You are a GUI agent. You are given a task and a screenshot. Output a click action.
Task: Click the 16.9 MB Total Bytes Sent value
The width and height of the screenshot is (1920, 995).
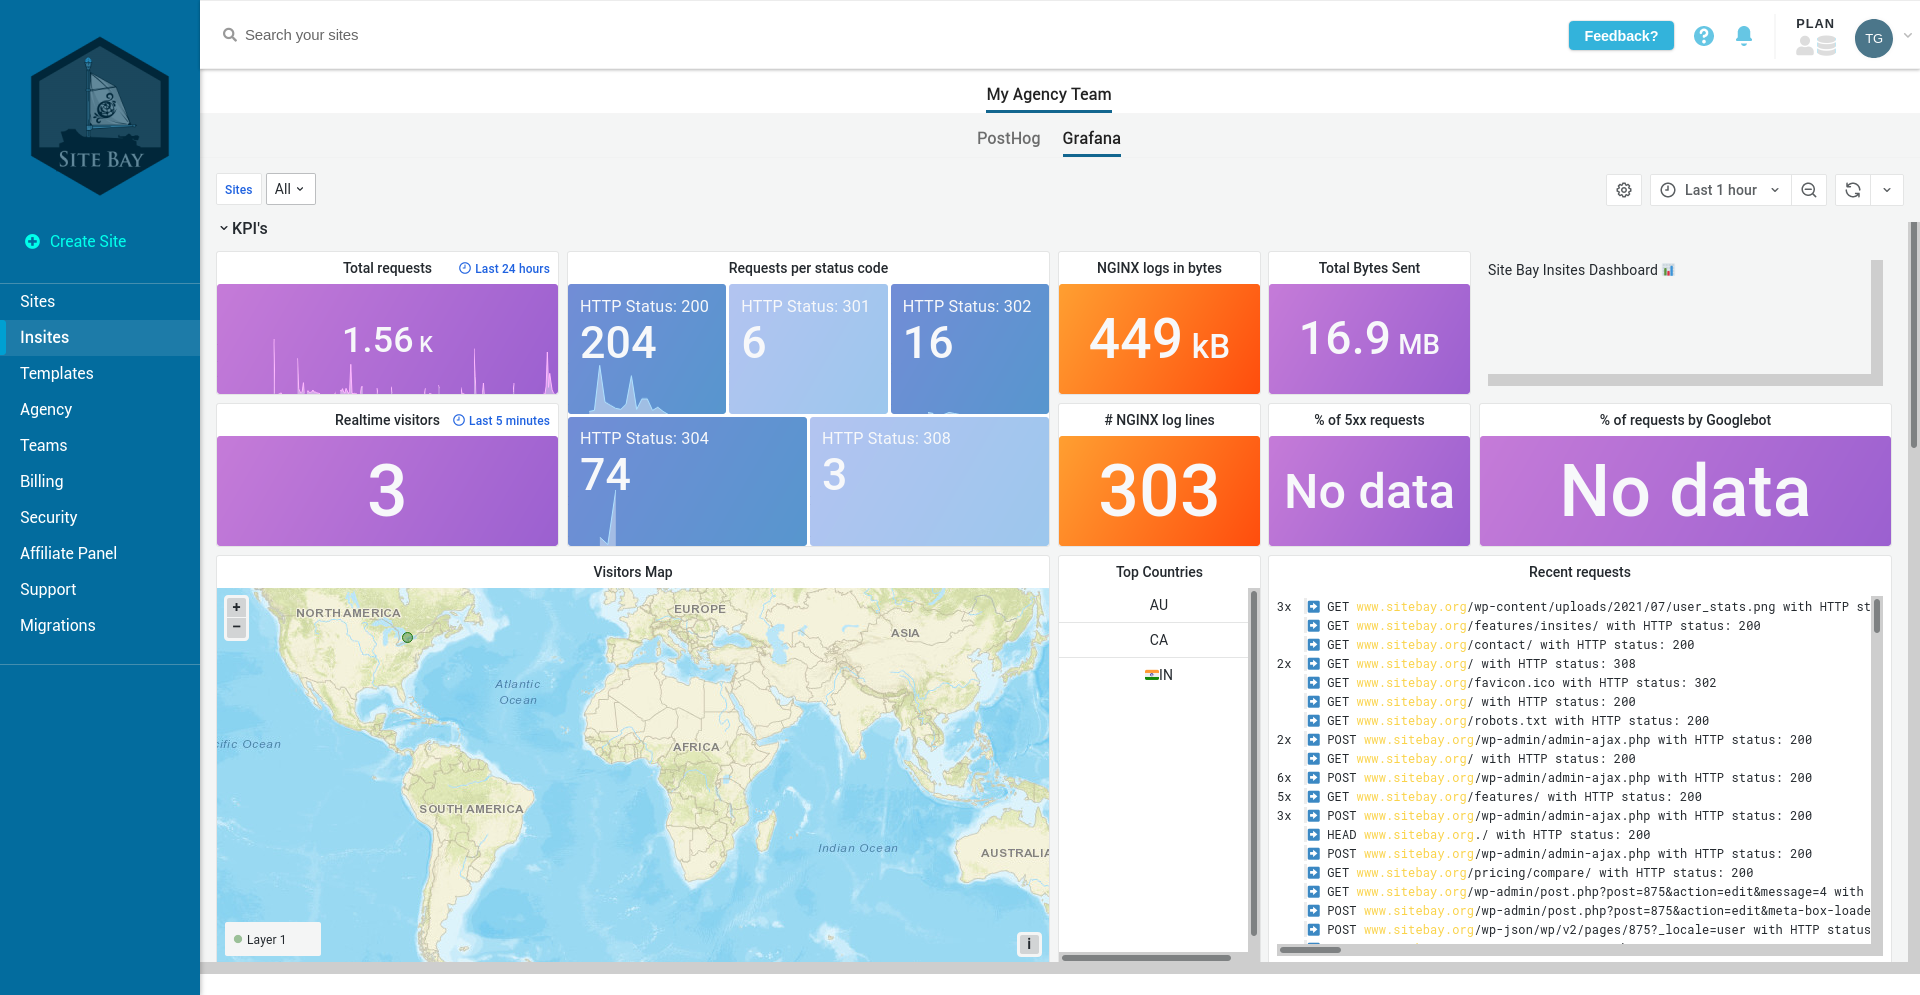coord(1369,339)
